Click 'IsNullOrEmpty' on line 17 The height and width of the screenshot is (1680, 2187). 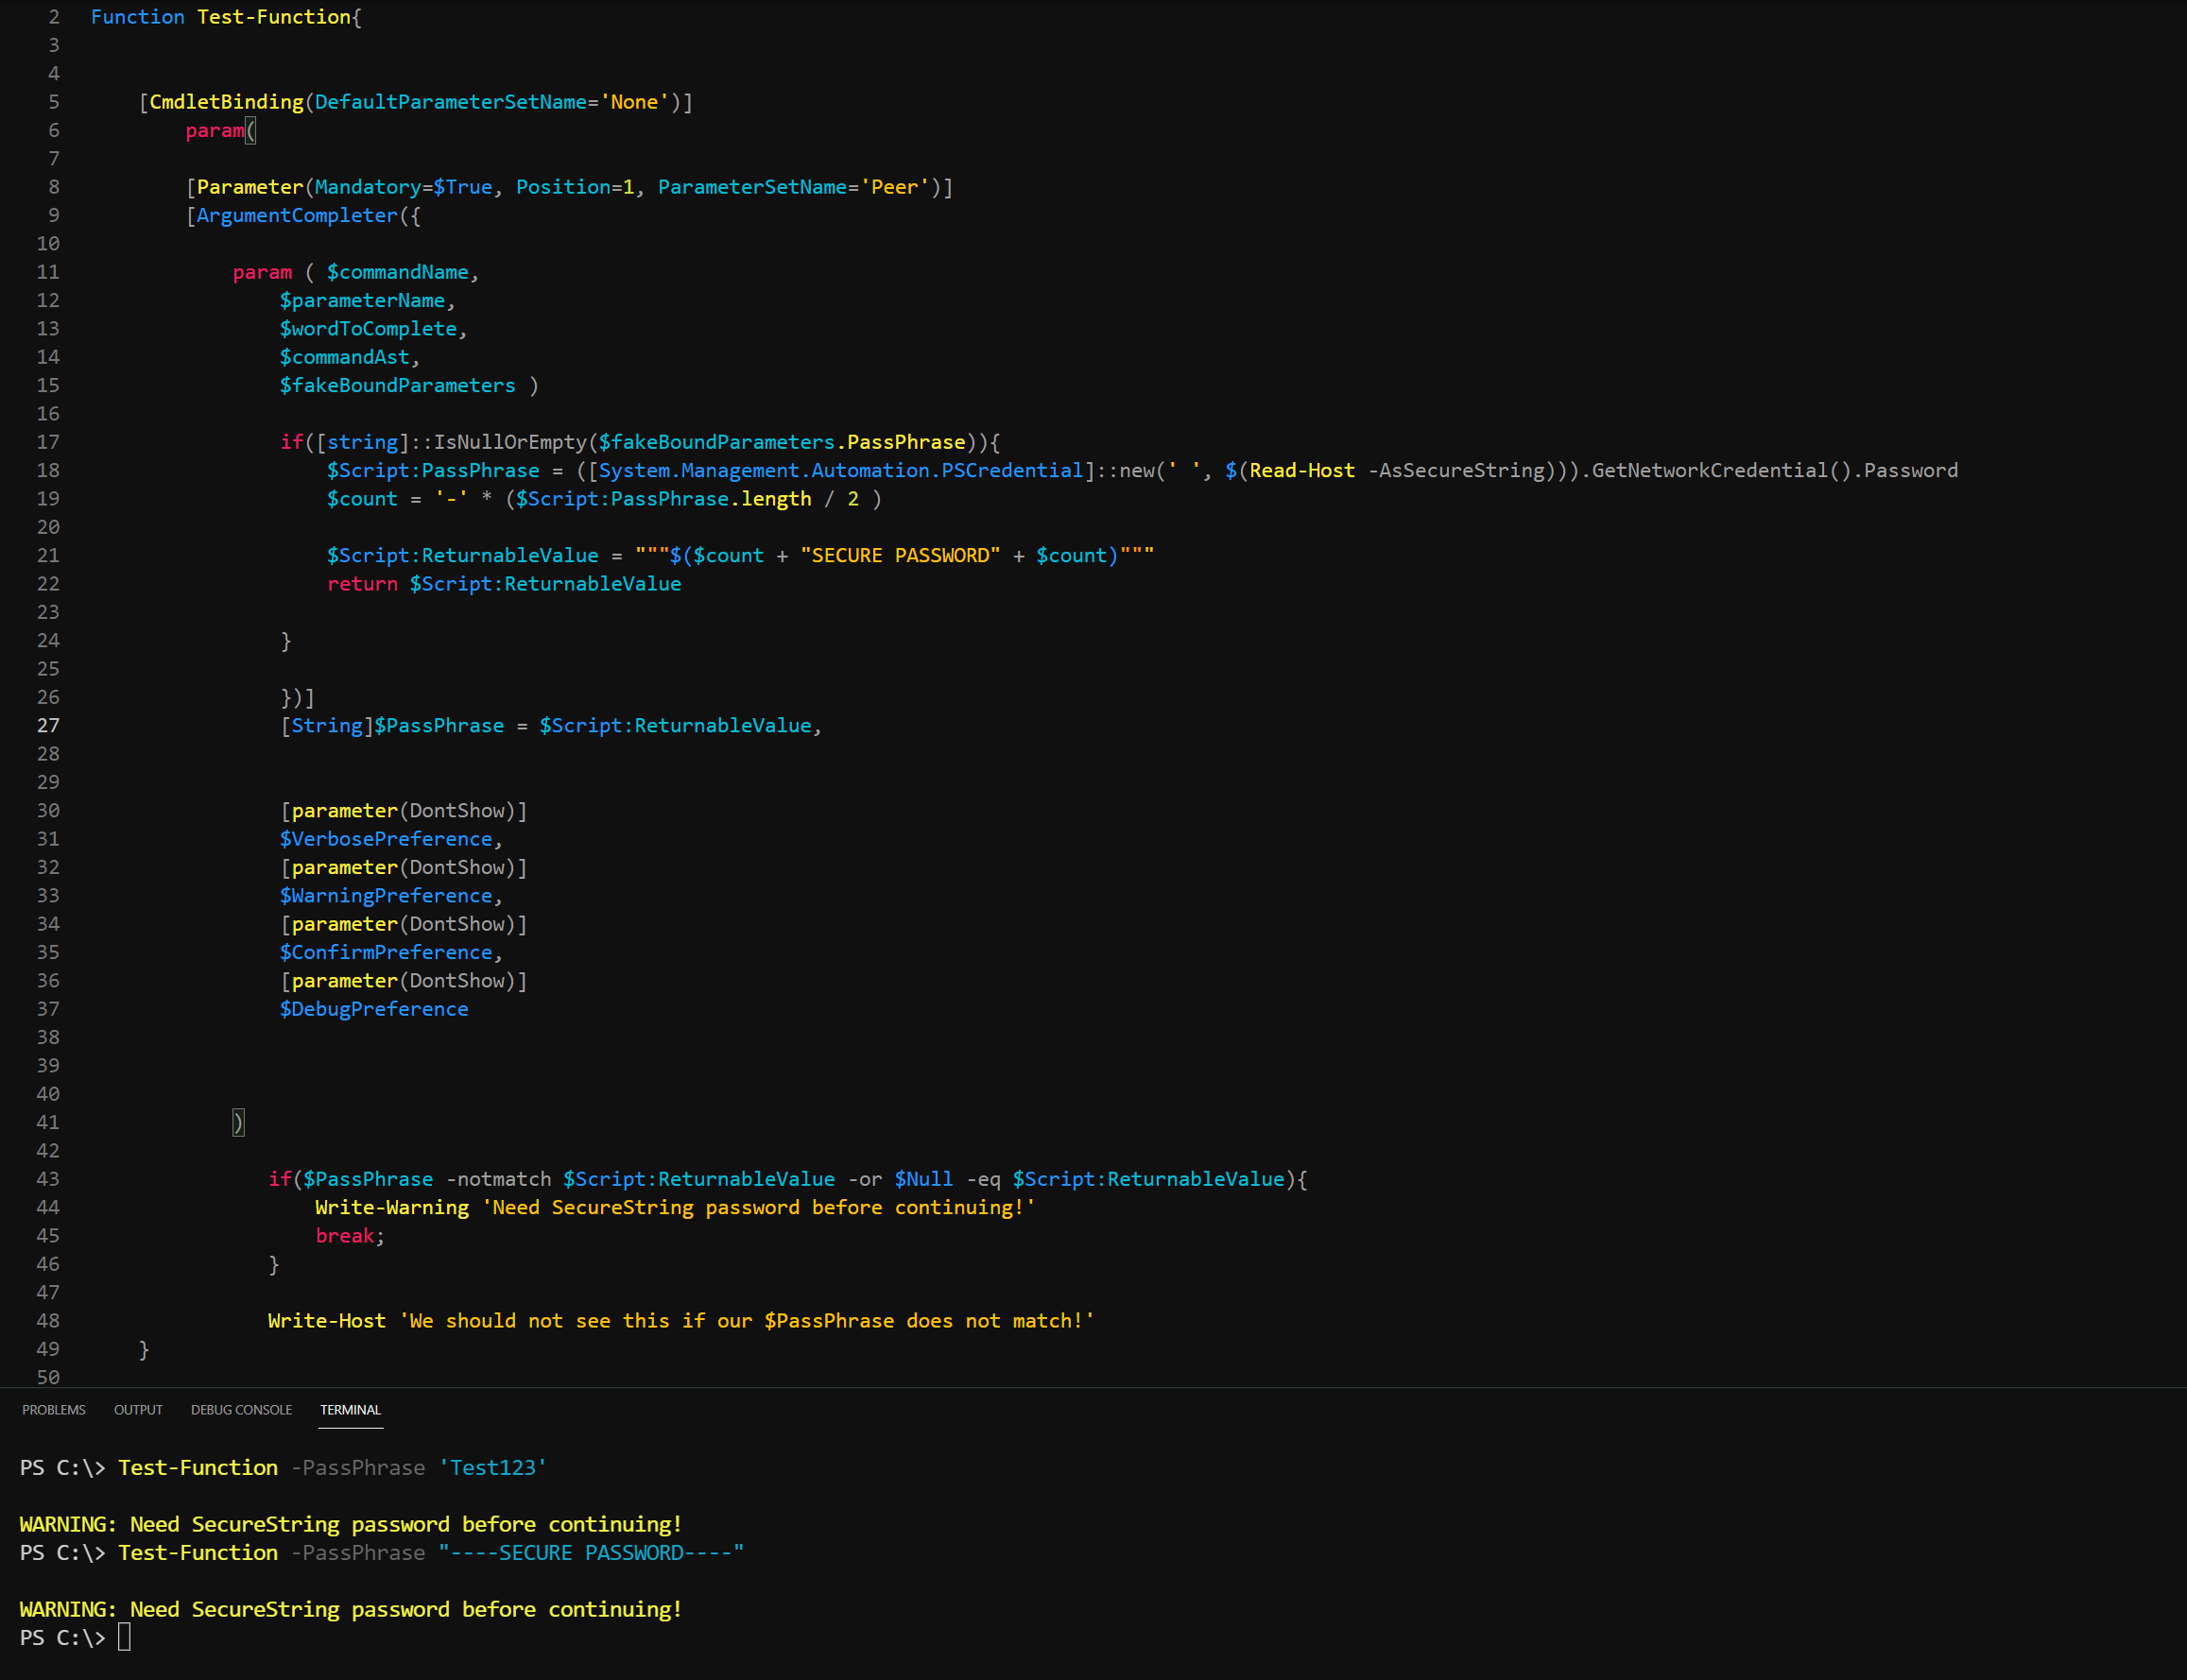(x=510, y=442)
